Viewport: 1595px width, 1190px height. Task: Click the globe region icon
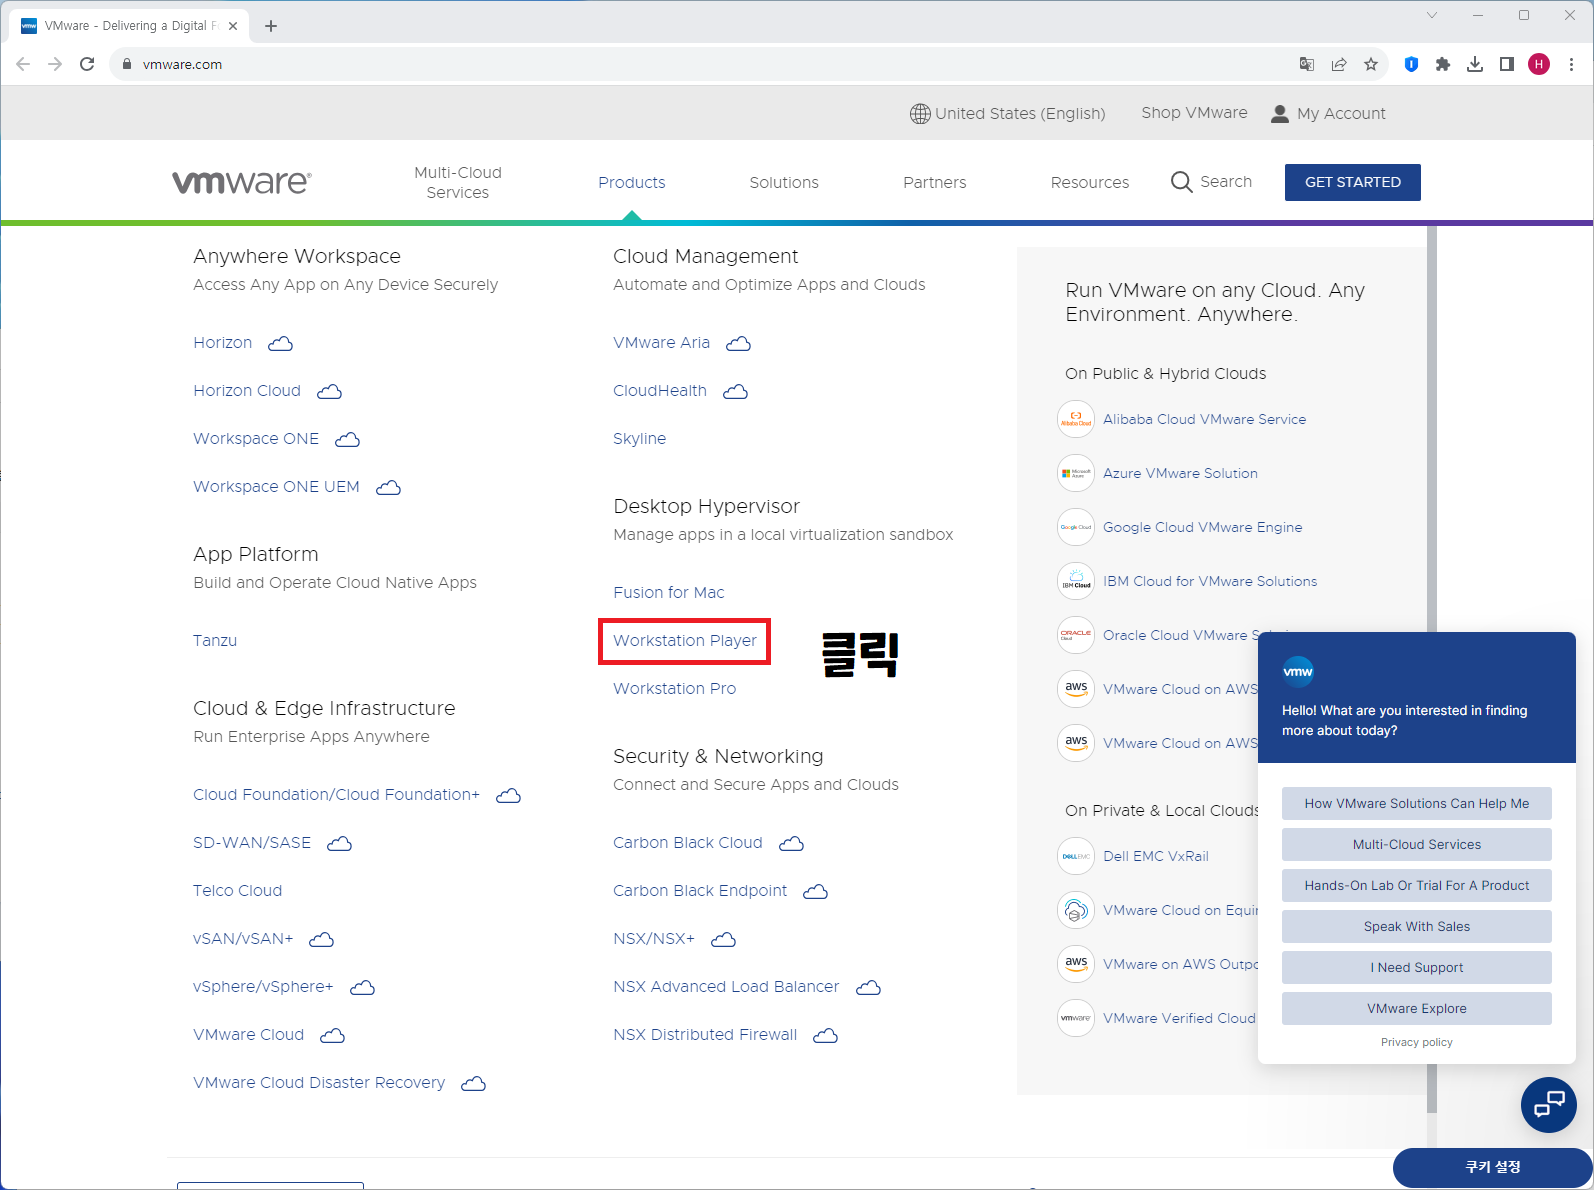pyautogui.click(x=920, y=114)
